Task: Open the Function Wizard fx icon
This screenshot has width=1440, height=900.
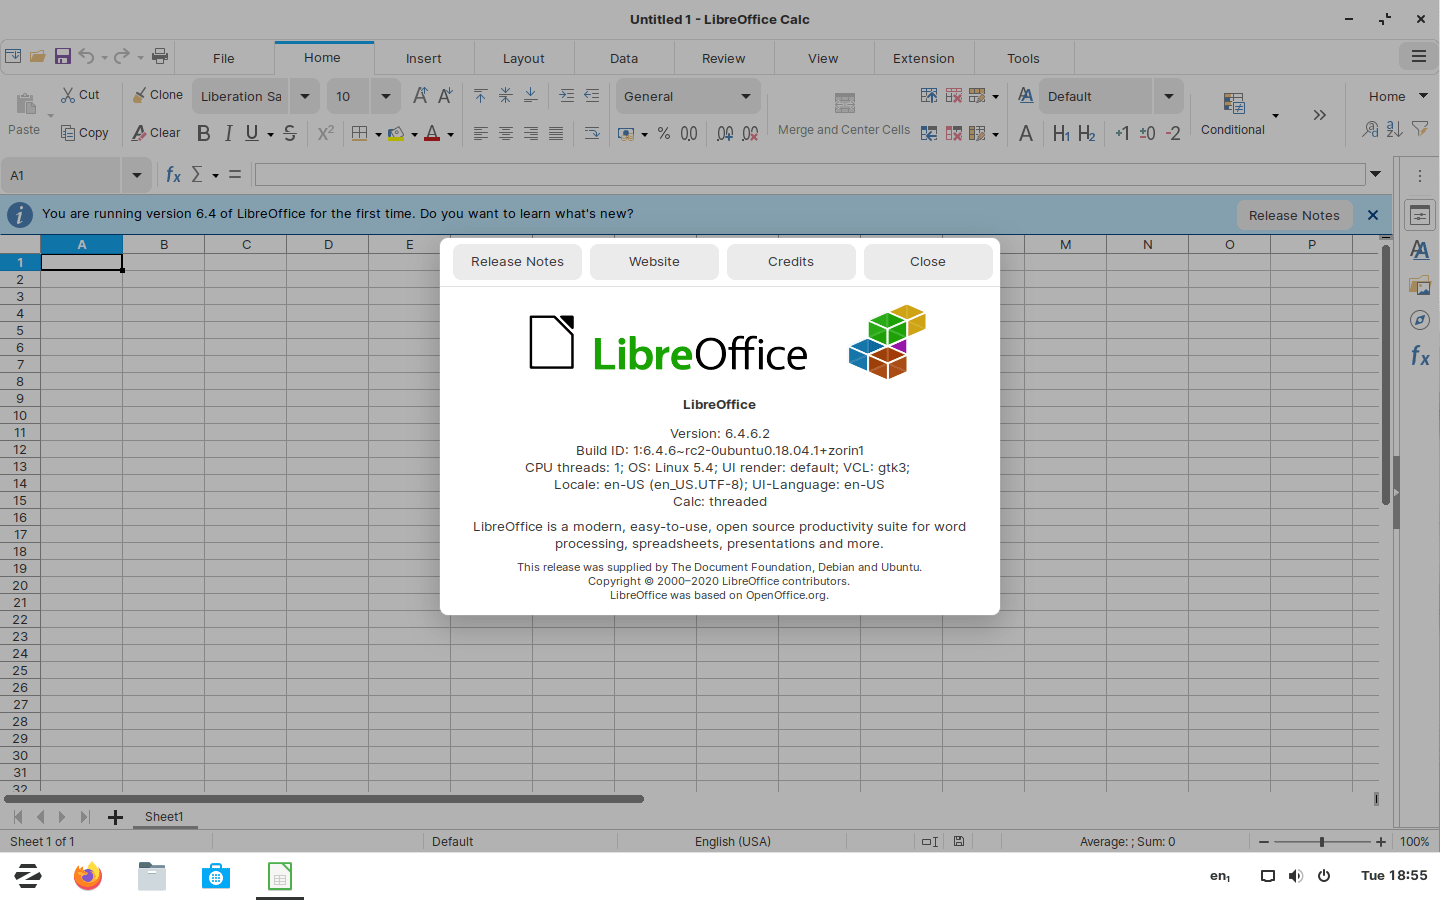Action: tap(173, 175)
